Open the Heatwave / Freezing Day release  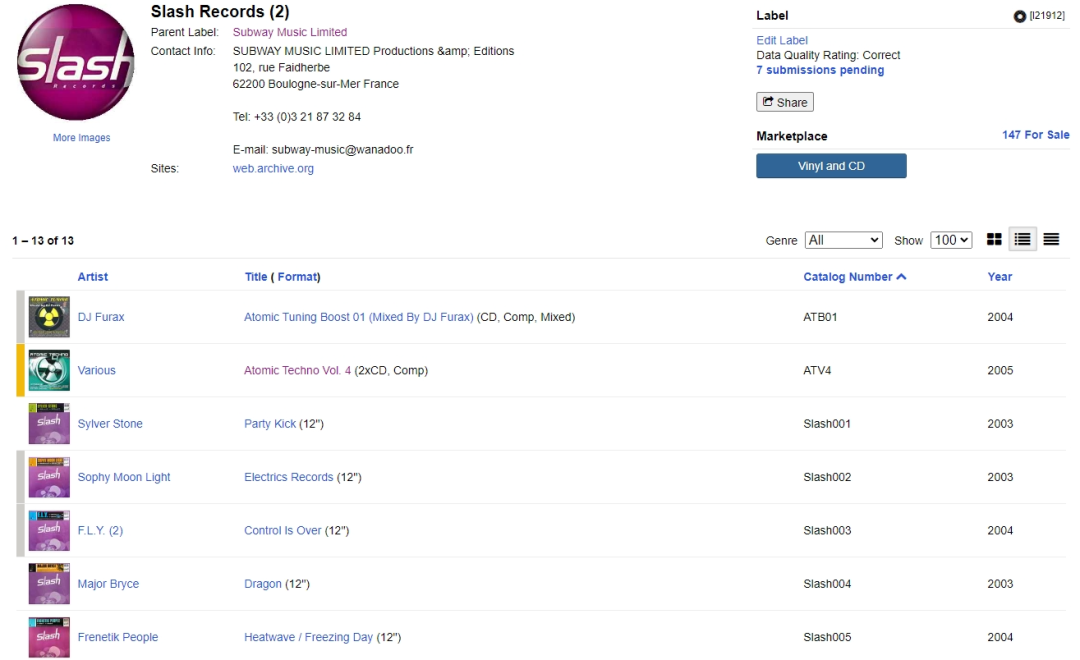[308, 637]
